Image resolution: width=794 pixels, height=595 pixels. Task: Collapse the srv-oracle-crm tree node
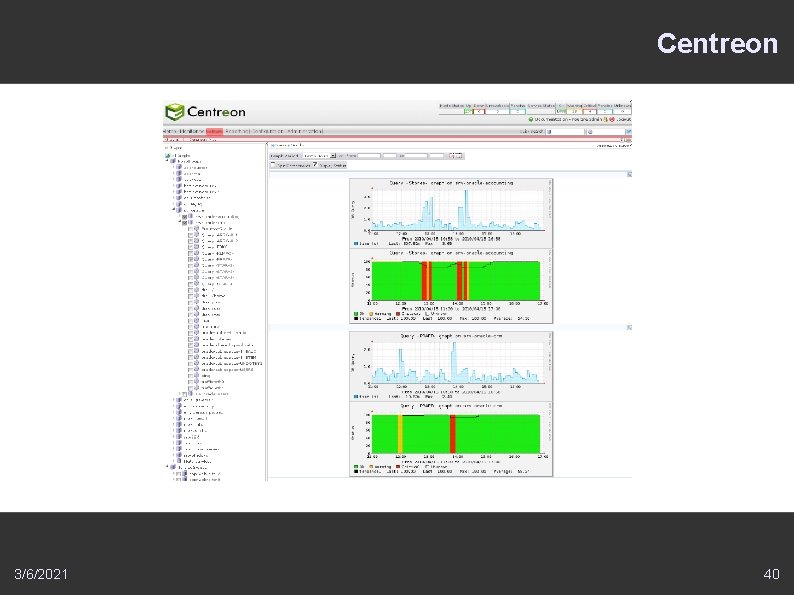tap(180, 221)
